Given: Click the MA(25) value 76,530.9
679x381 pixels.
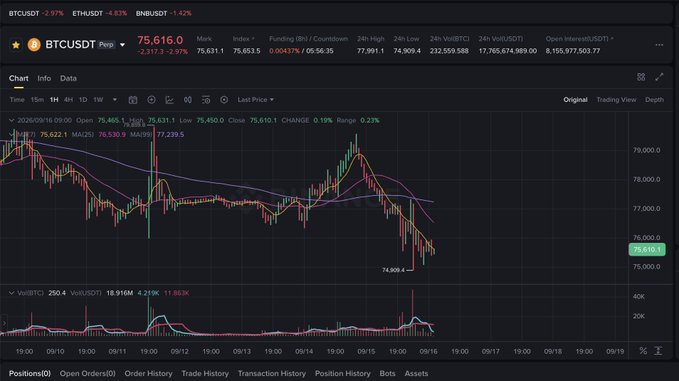Looking at the screenshot, I should 112,135.
